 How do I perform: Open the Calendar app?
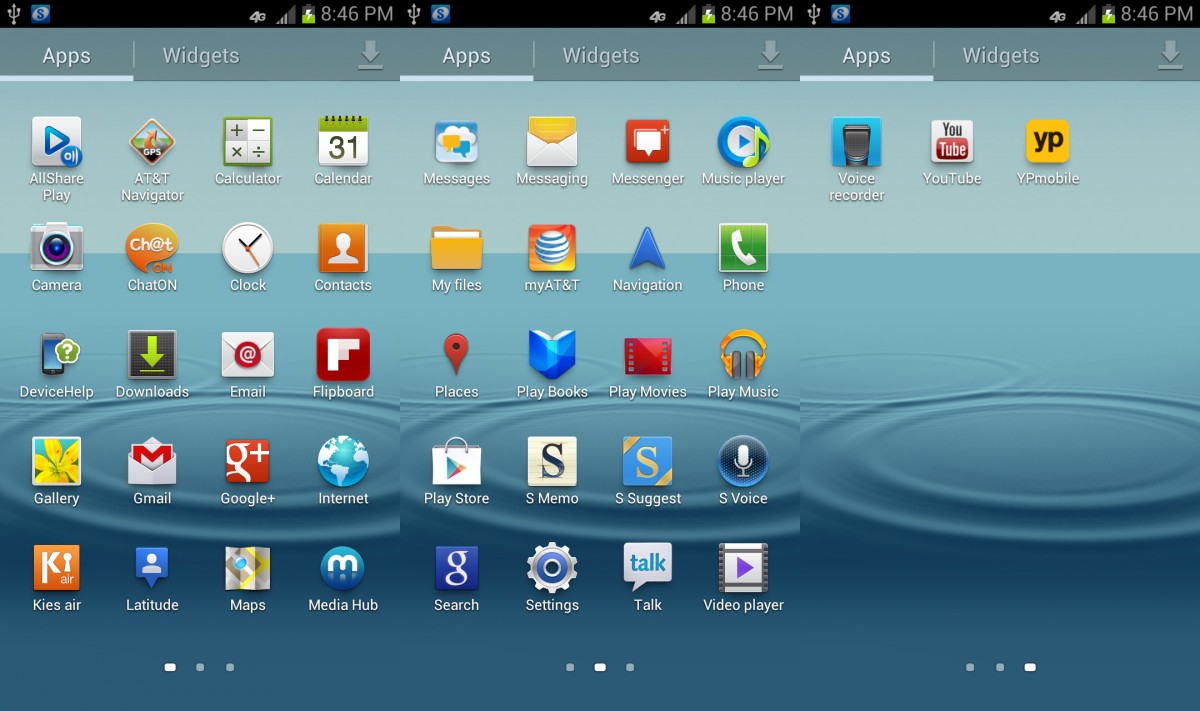343,142
